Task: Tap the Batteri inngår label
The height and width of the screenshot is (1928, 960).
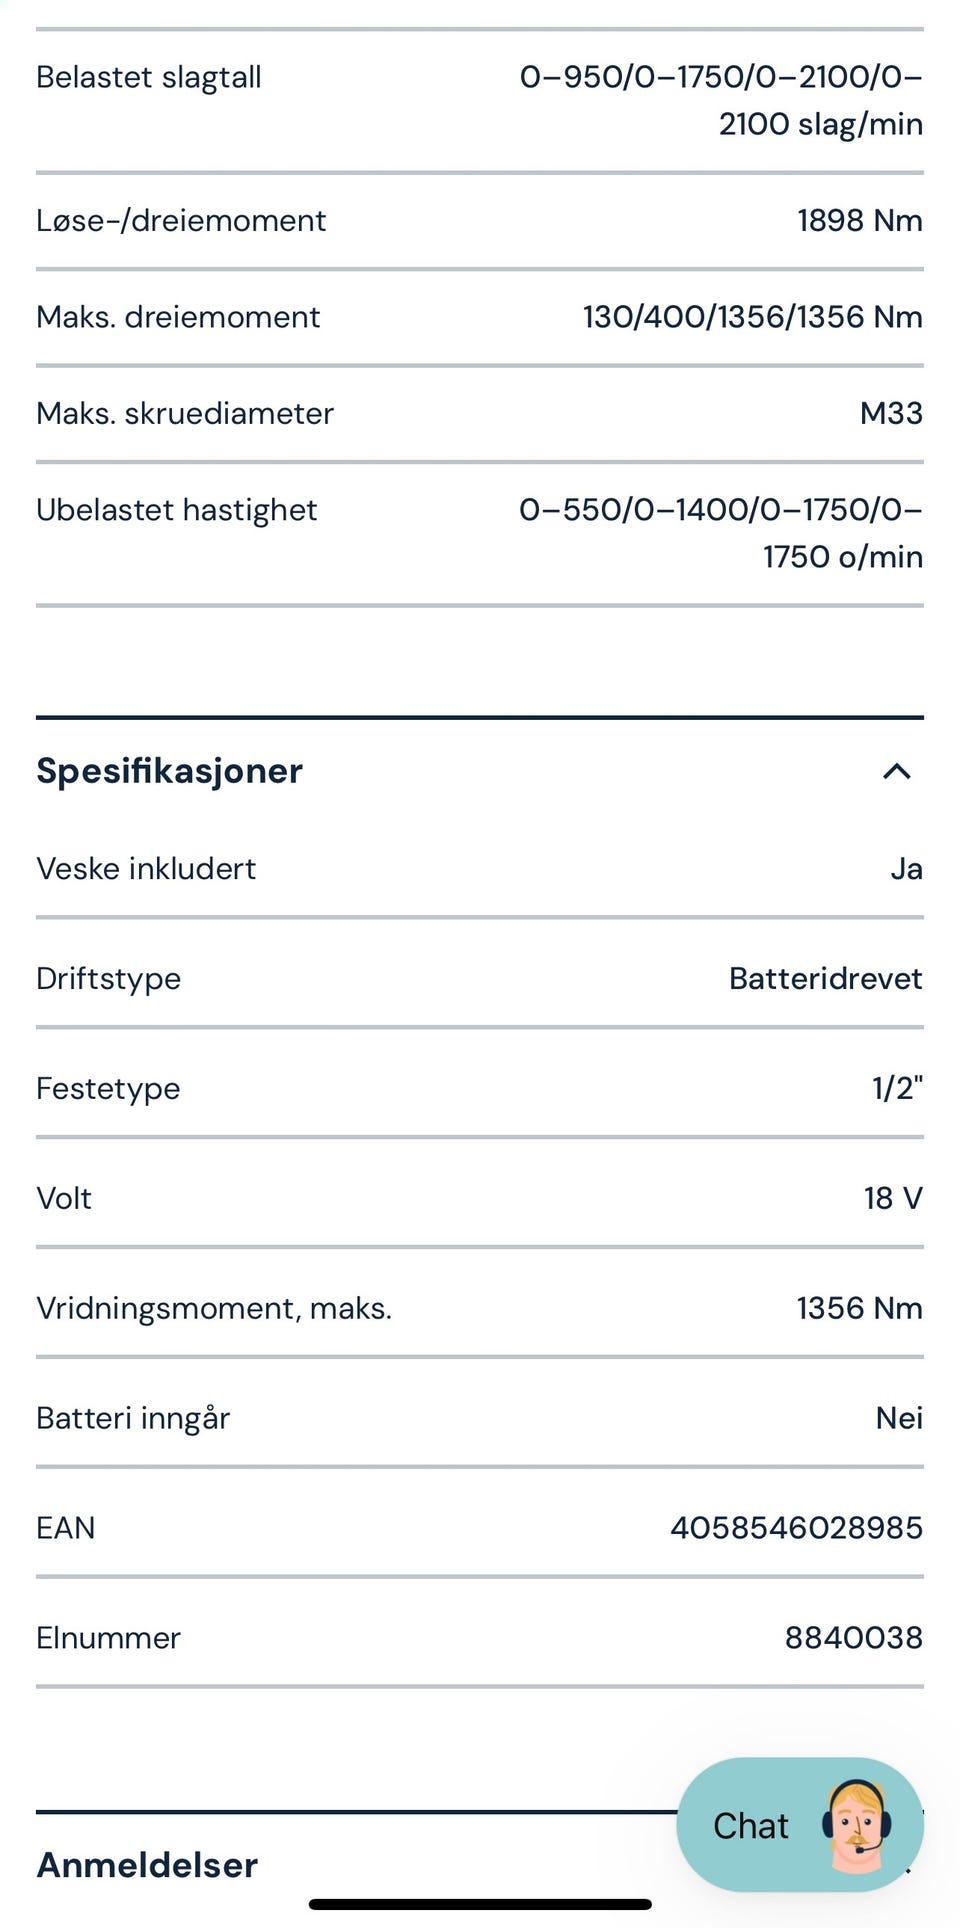Action: 133,1418
